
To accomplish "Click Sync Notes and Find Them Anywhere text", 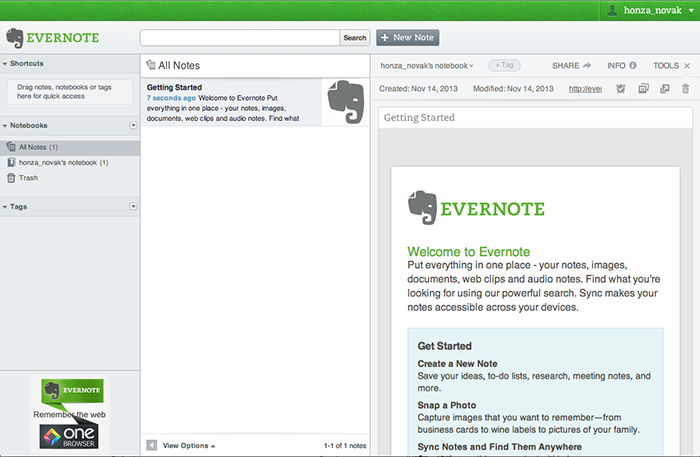I will 499,447.
